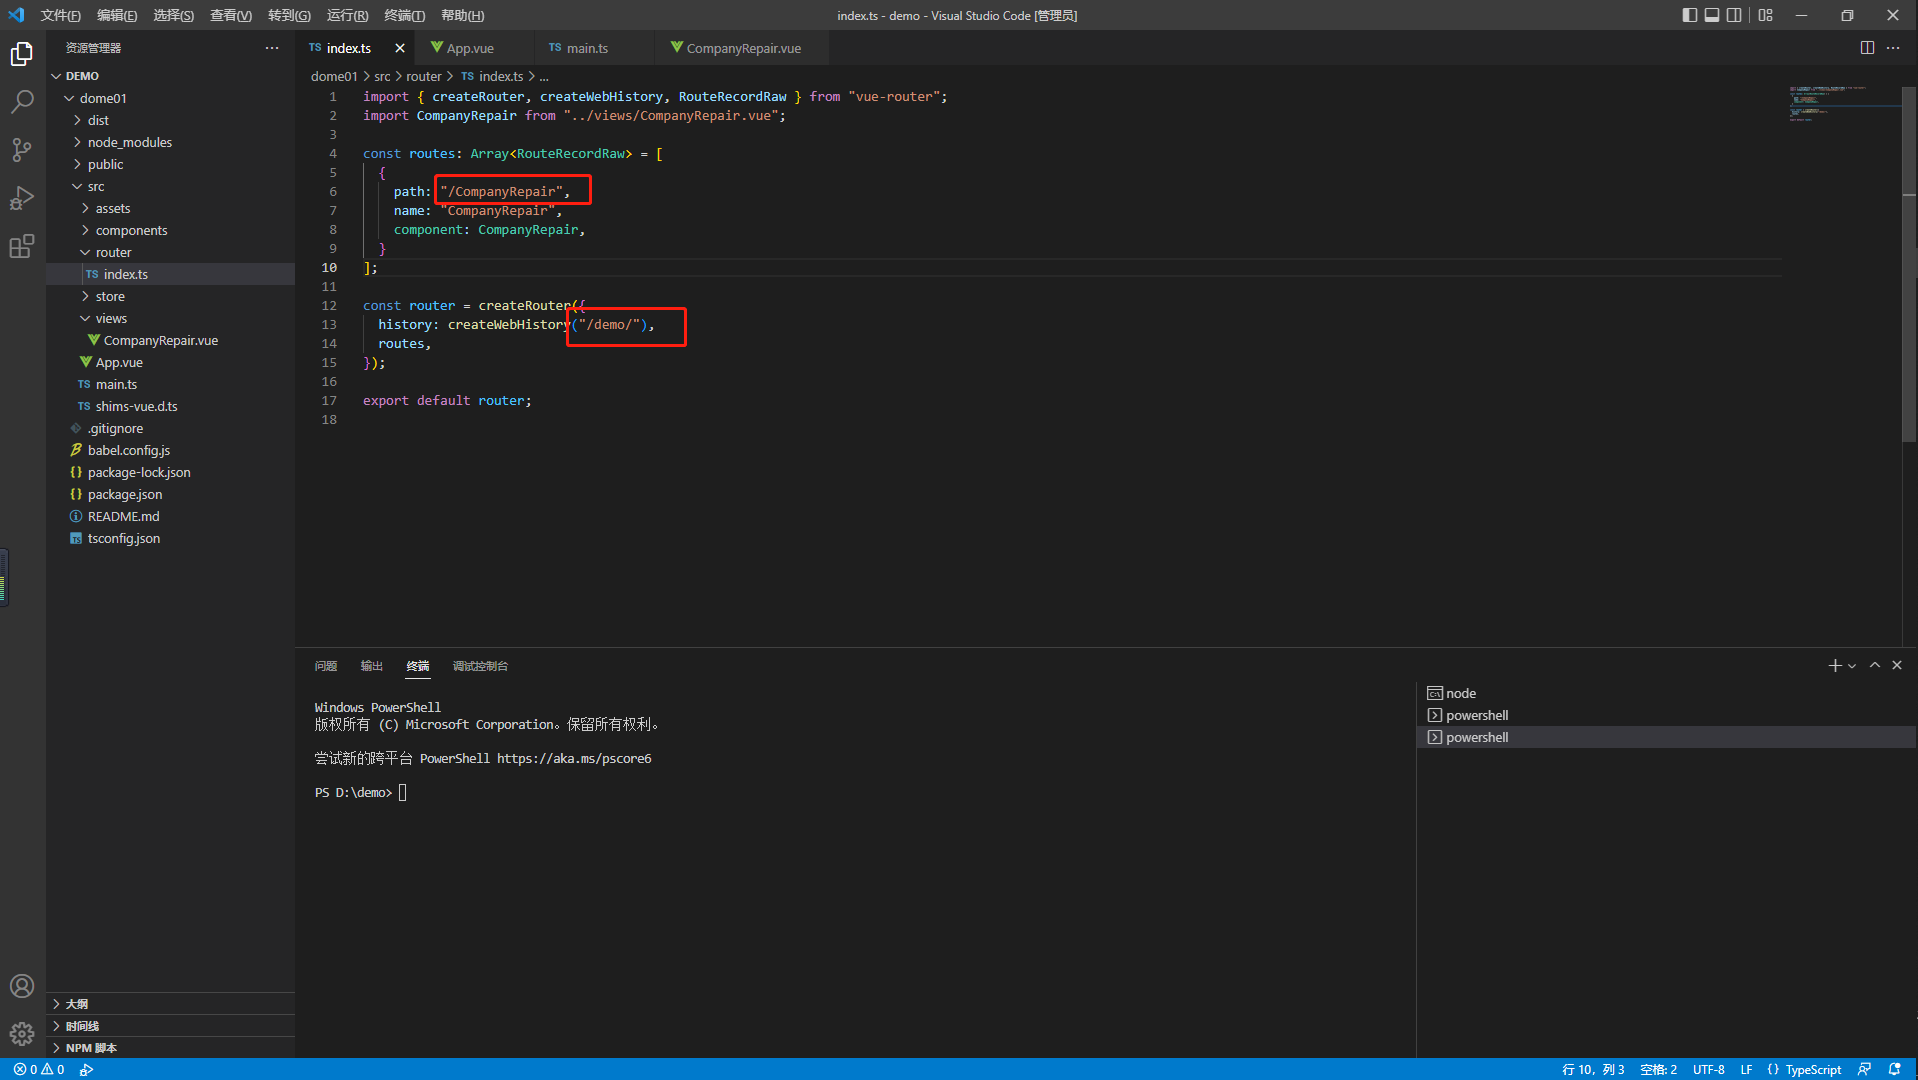Screen dimensions: 1918x1080
Task: Open the new terminal launch profile dropdown
Action: click(1852, 666)
